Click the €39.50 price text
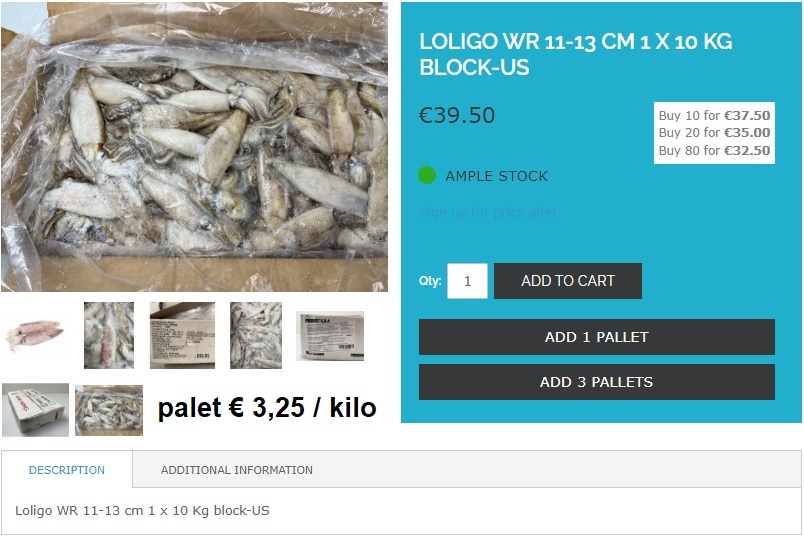This screenshot has width=804, height=540. 457,115
